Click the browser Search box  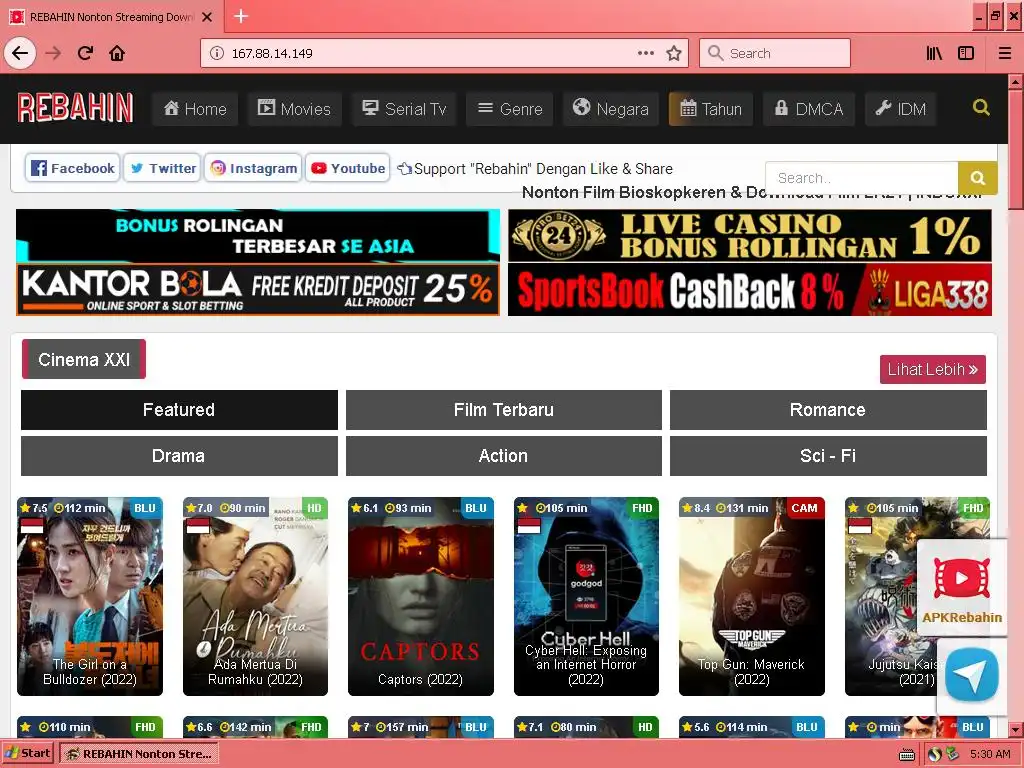(775, 53)
